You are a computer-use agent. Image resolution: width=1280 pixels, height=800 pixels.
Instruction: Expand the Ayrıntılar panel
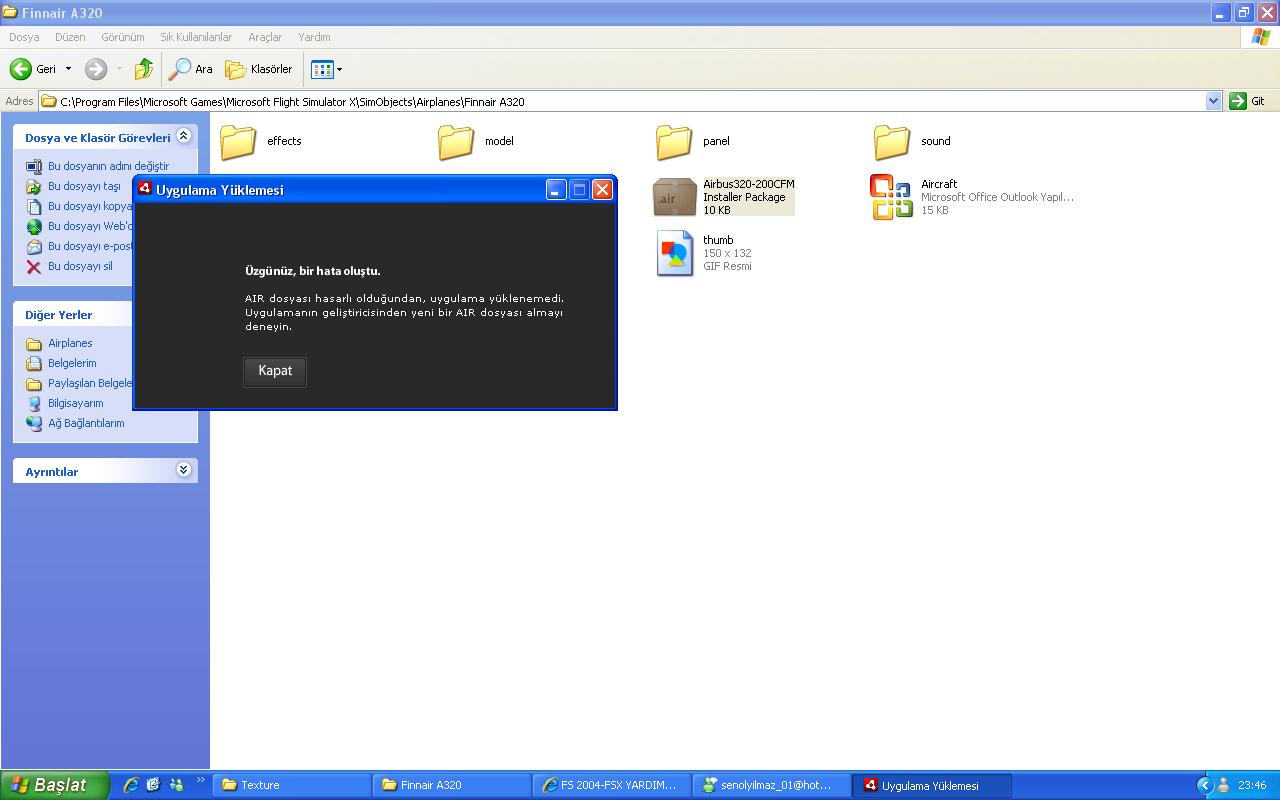click(183, 469)
